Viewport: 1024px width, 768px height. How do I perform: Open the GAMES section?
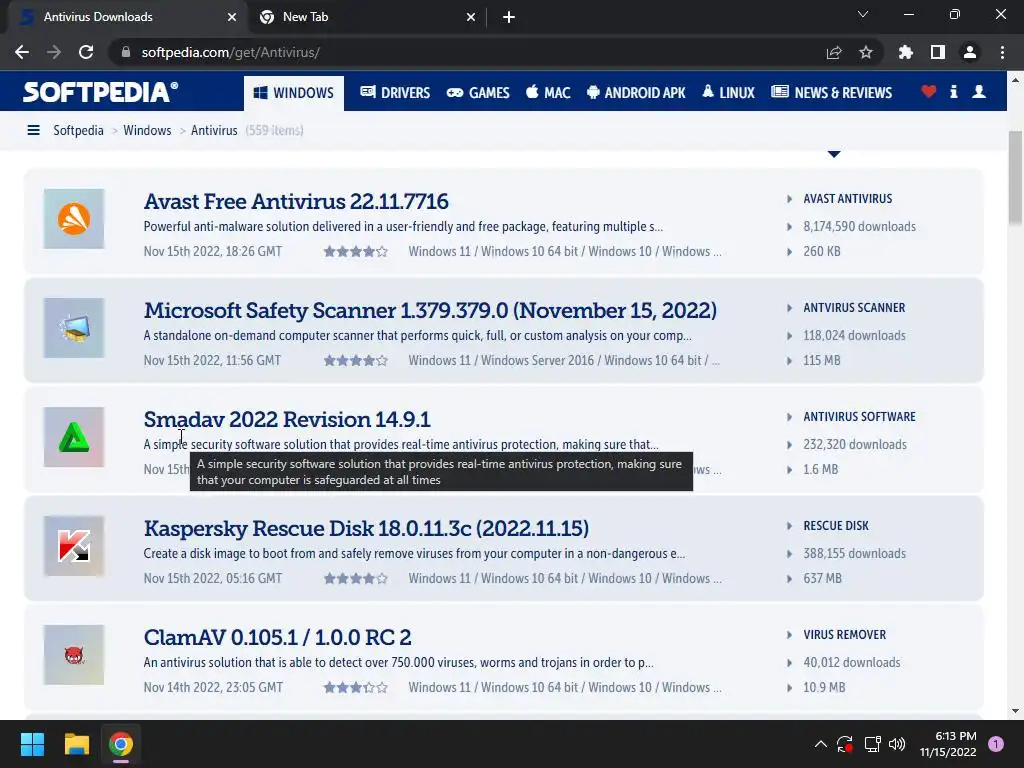click(478, 93)
